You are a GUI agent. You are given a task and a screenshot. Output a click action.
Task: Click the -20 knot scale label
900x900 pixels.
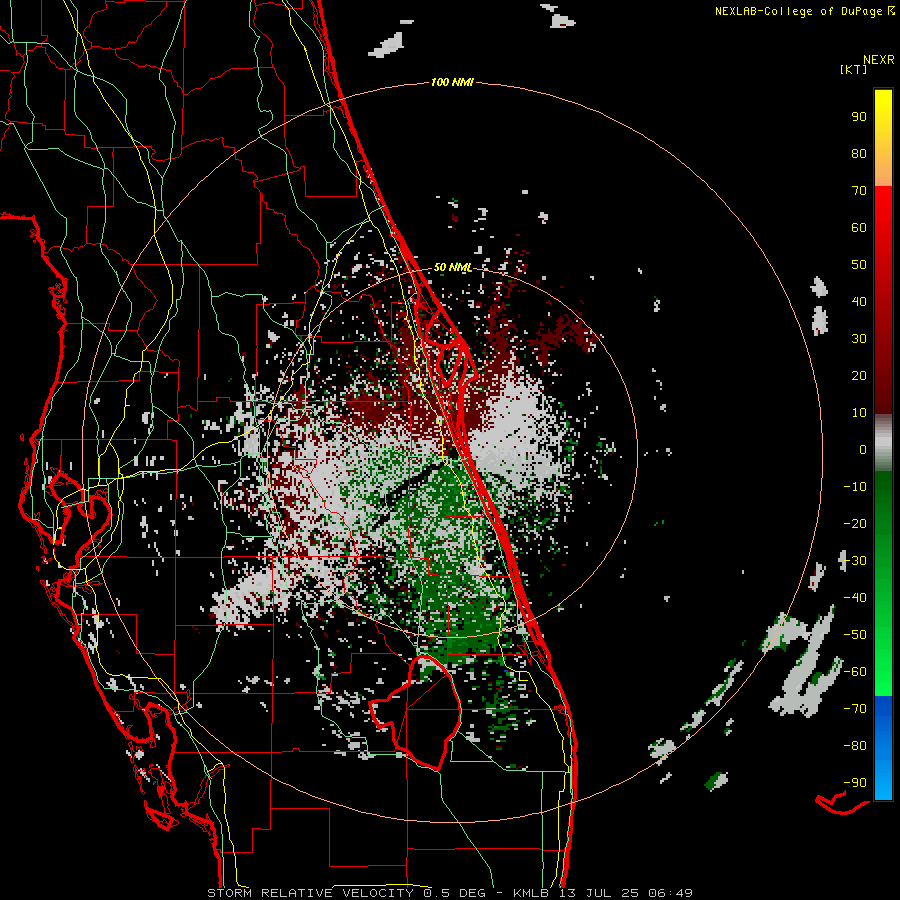click(x=855, y=523)
